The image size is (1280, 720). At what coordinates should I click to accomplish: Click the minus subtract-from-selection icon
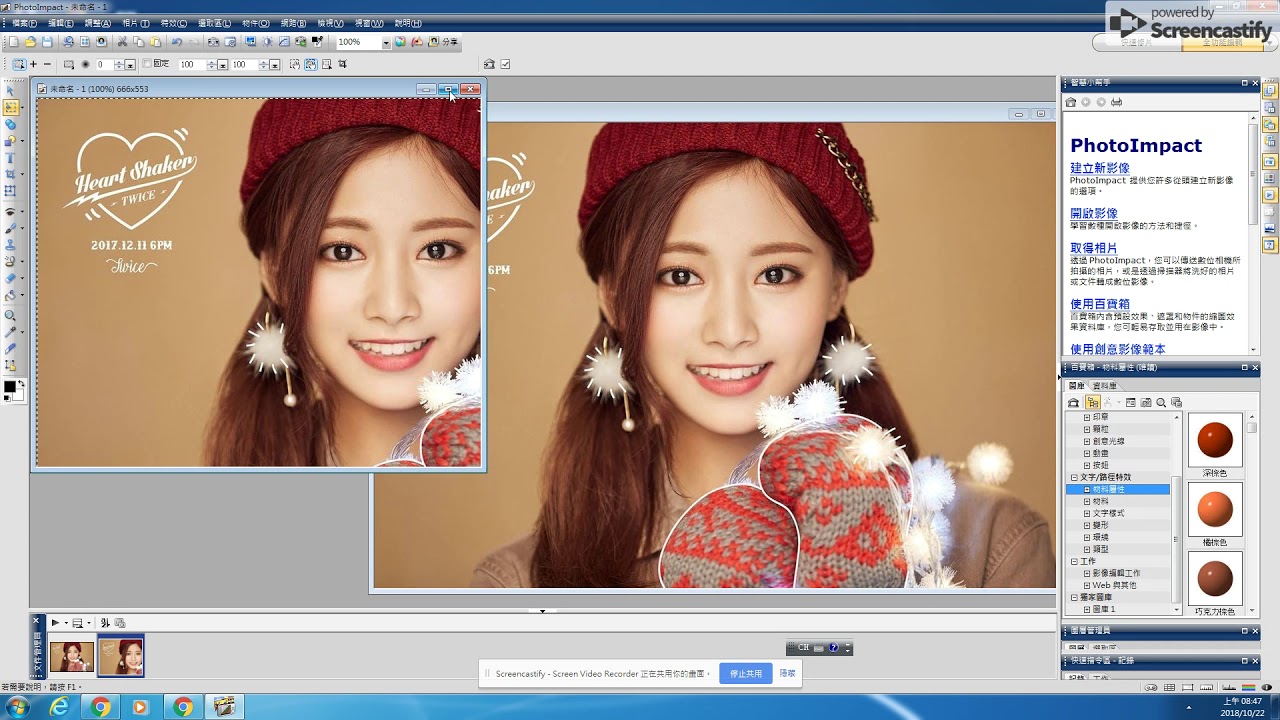pos(47,64)
